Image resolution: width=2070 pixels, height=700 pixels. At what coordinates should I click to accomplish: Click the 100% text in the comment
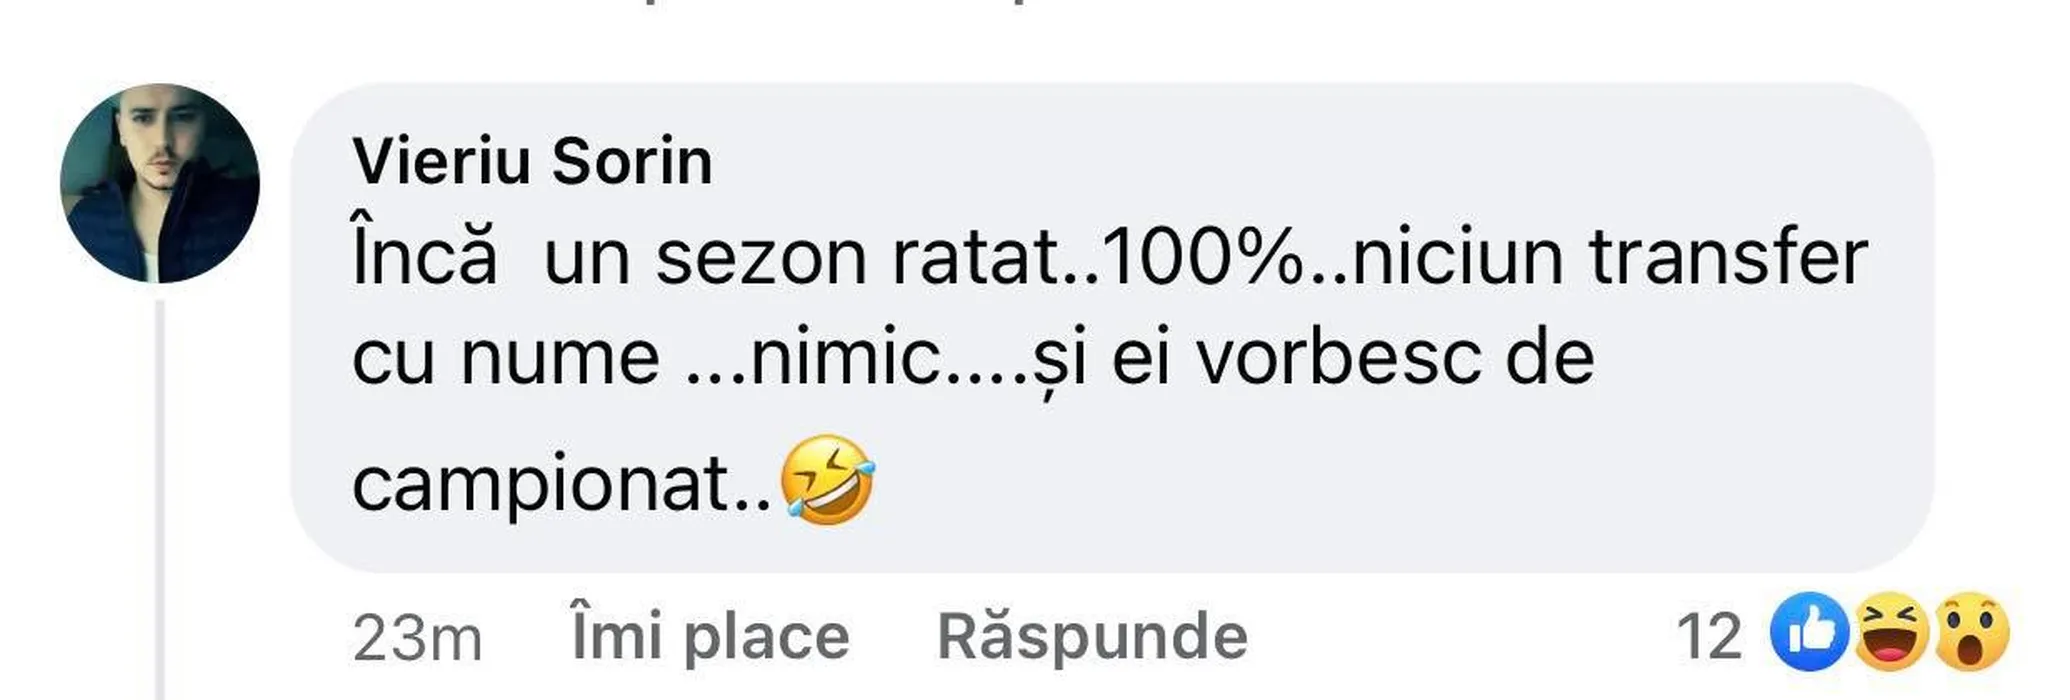click(1205, 258)
